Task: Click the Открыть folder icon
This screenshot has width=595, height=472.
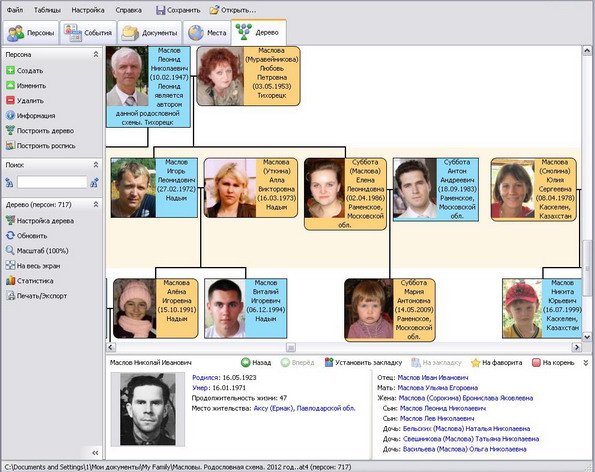Action: pos(214,10)
